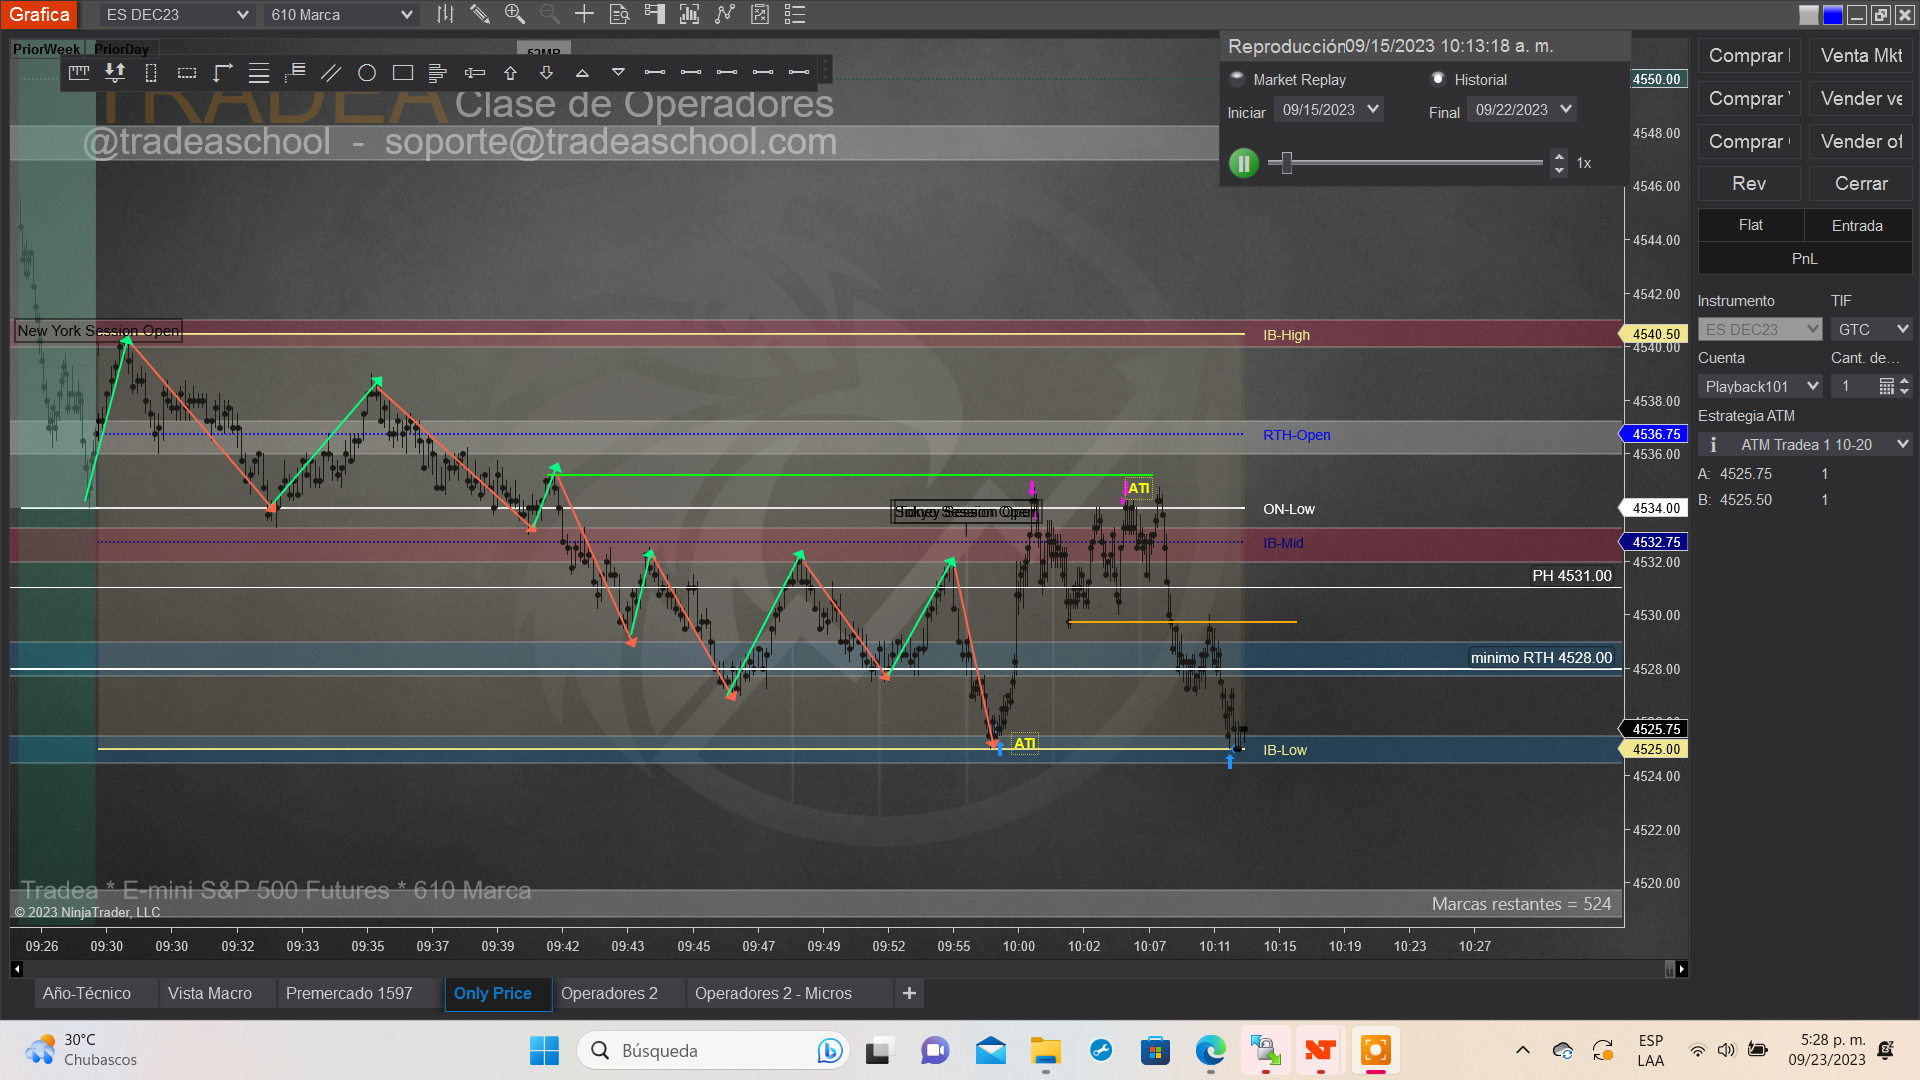Adjust the order quantity stepper arrows
Screen dimensions: 1920x1080
(x=1904, y=386)
